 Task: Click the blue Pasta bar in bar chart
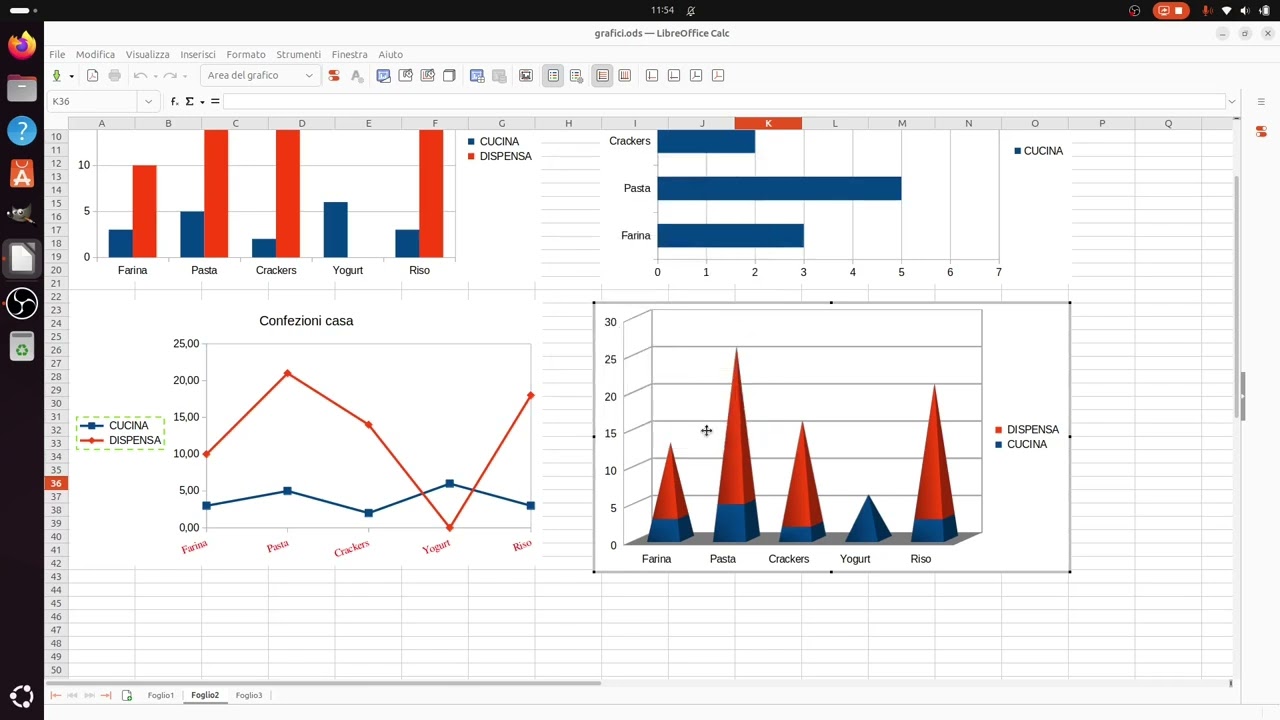pos(779,188)
